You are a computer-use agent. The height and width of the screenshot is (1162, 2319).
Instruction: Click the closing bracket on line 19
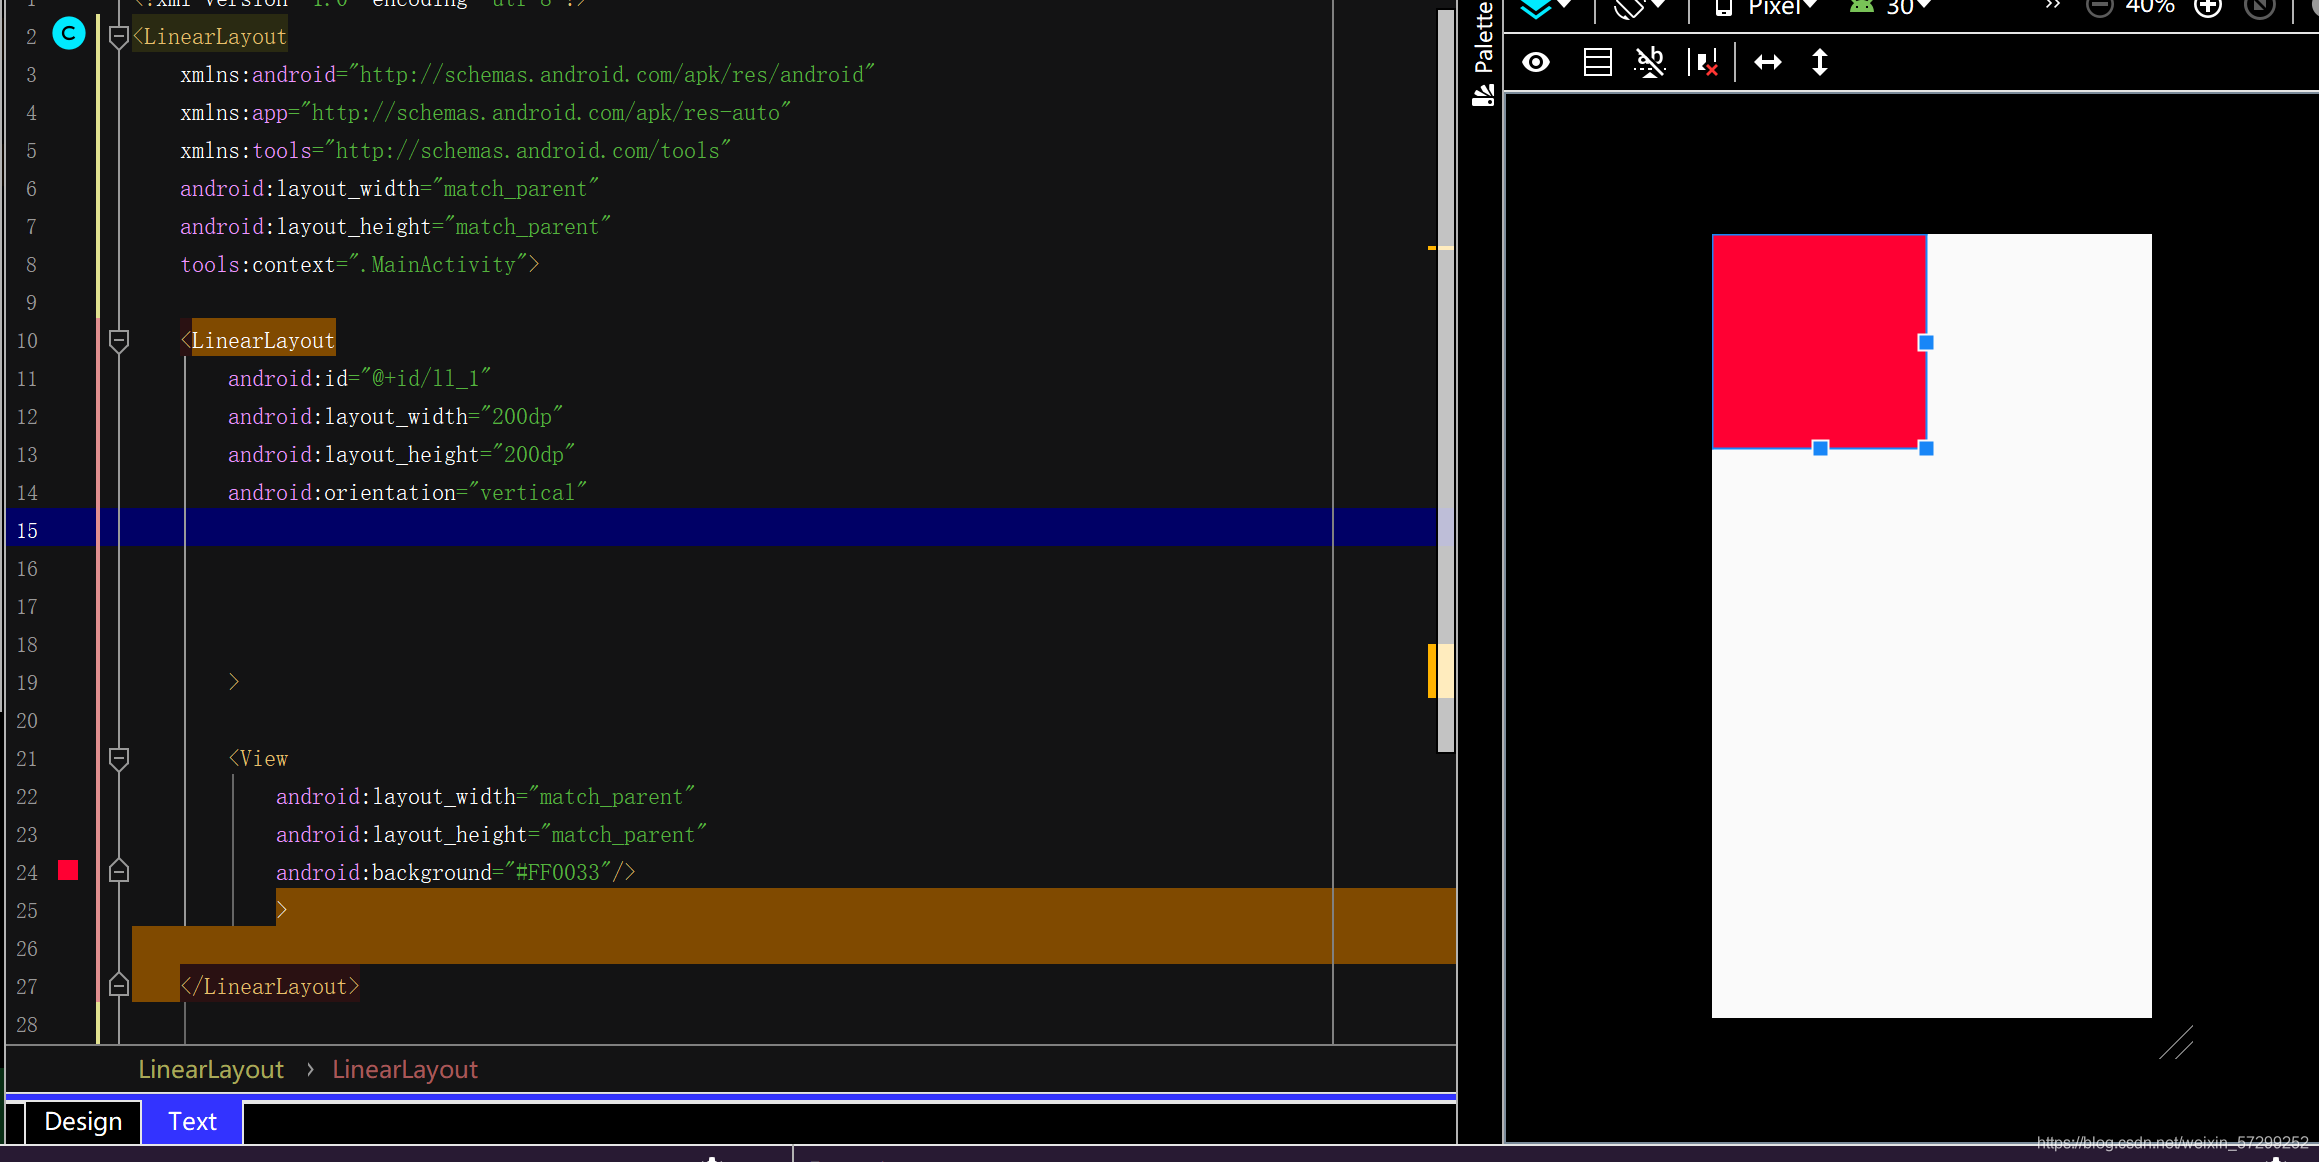pos(234,682)
